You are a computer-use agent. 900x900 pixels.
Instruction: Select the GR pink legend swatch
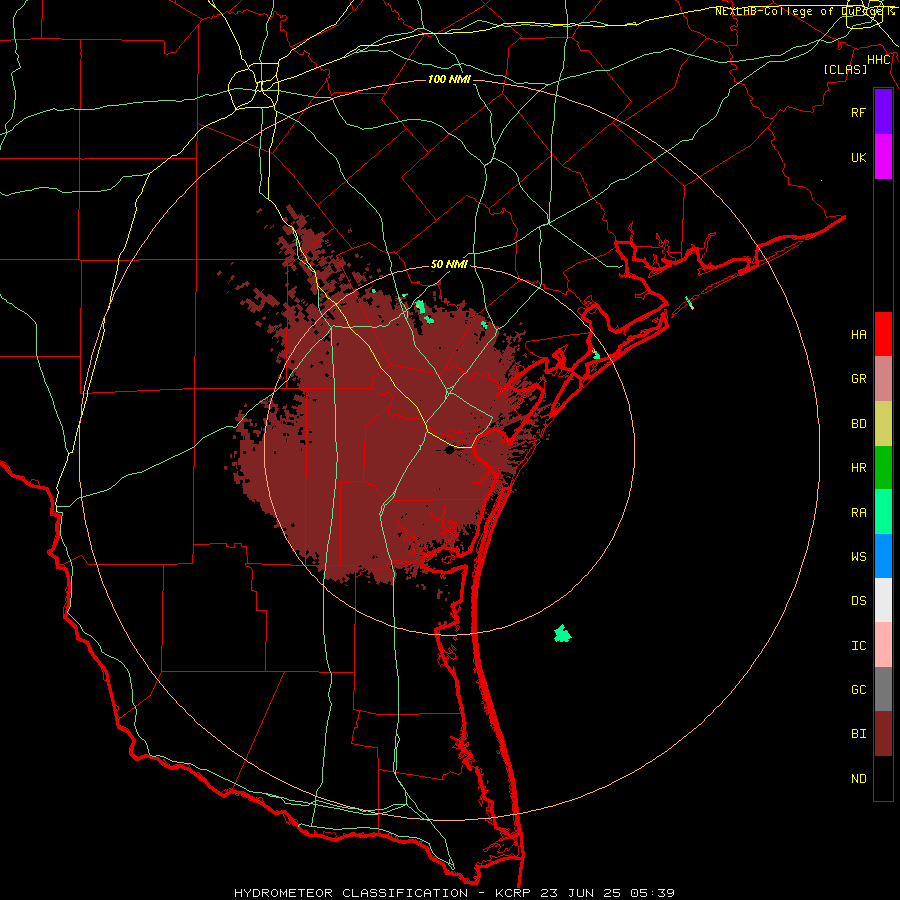coord(883,378)
